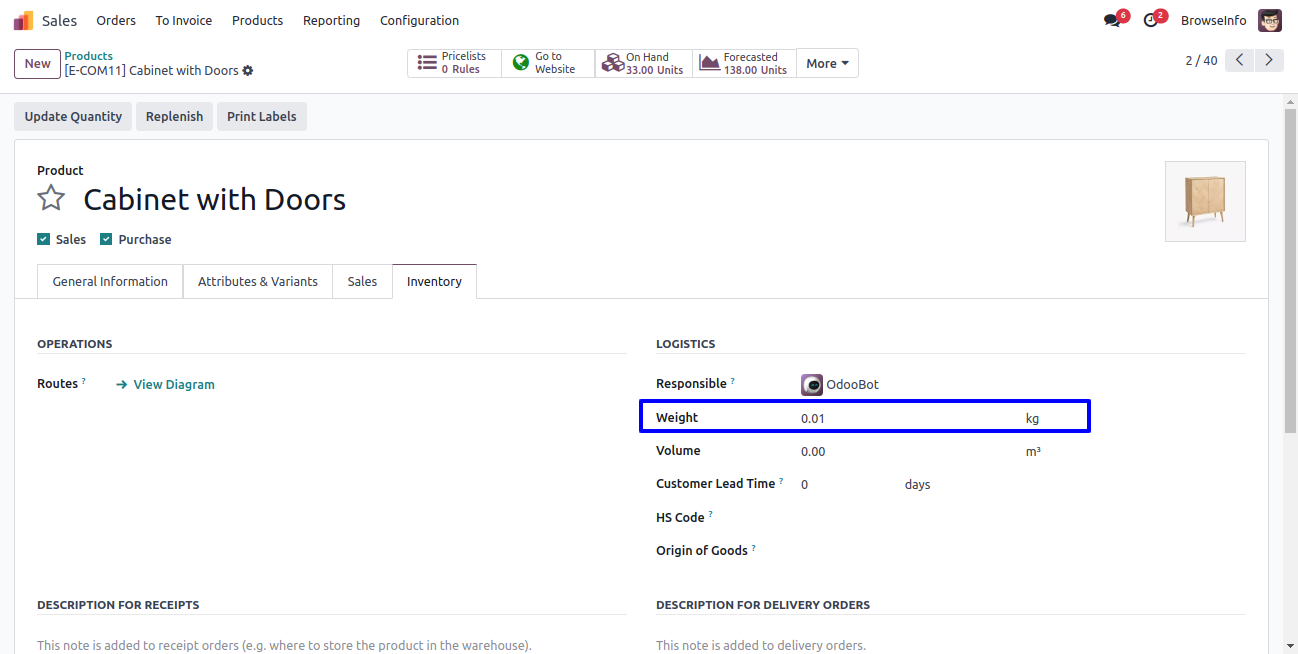Viewport: 1298px width, 654px height.
Task: Click the HS Code input field
Action: coord(1023,517)
